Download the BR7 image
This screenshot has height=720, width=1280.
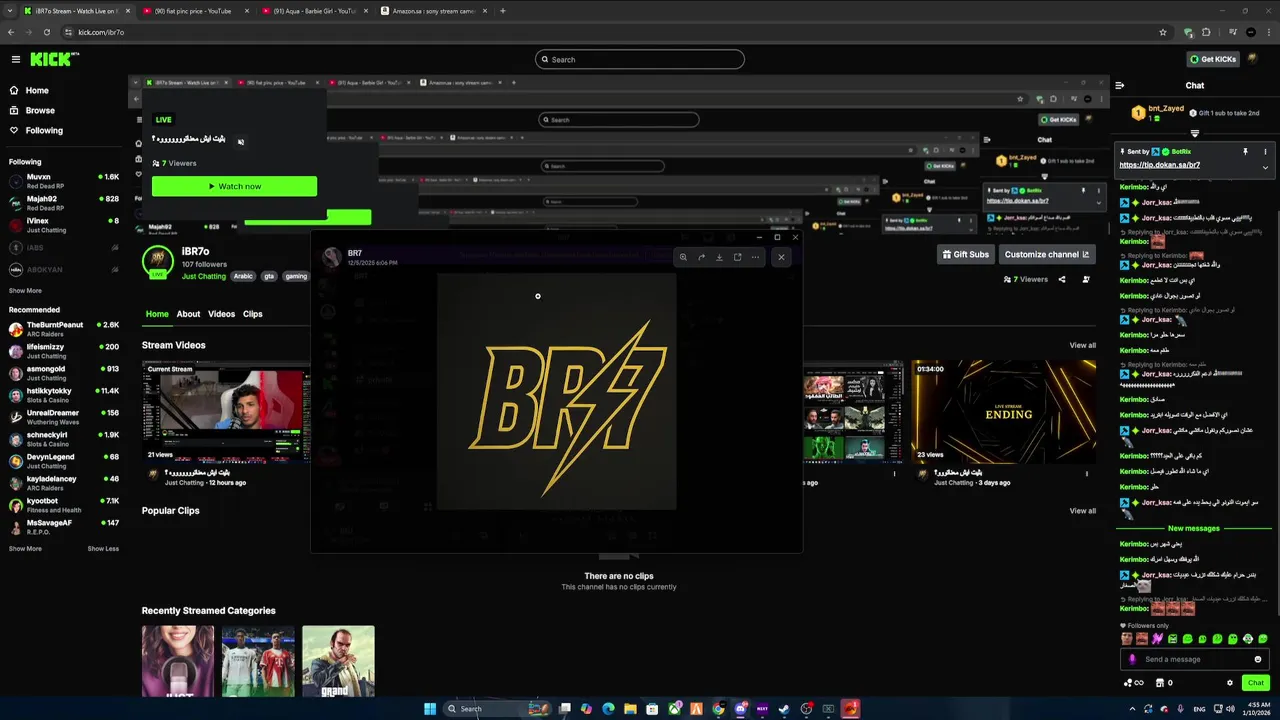point(719,257)
